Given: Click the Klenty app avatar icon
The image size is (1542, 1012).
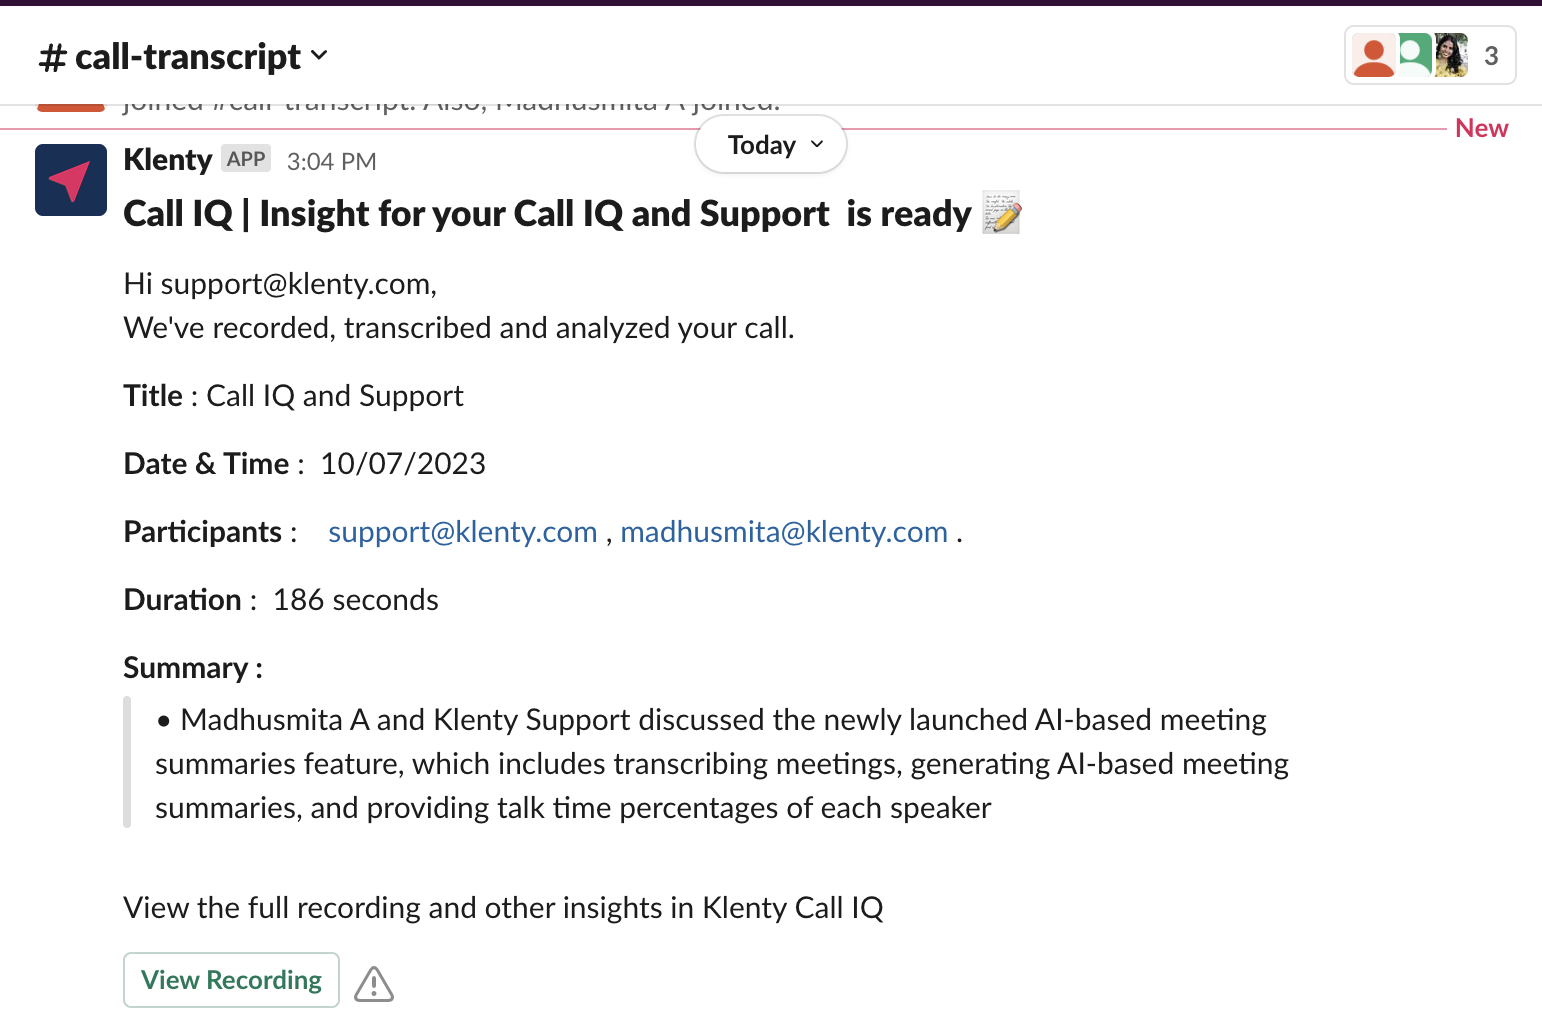Looking at the screenshot, I should point(71,180).
